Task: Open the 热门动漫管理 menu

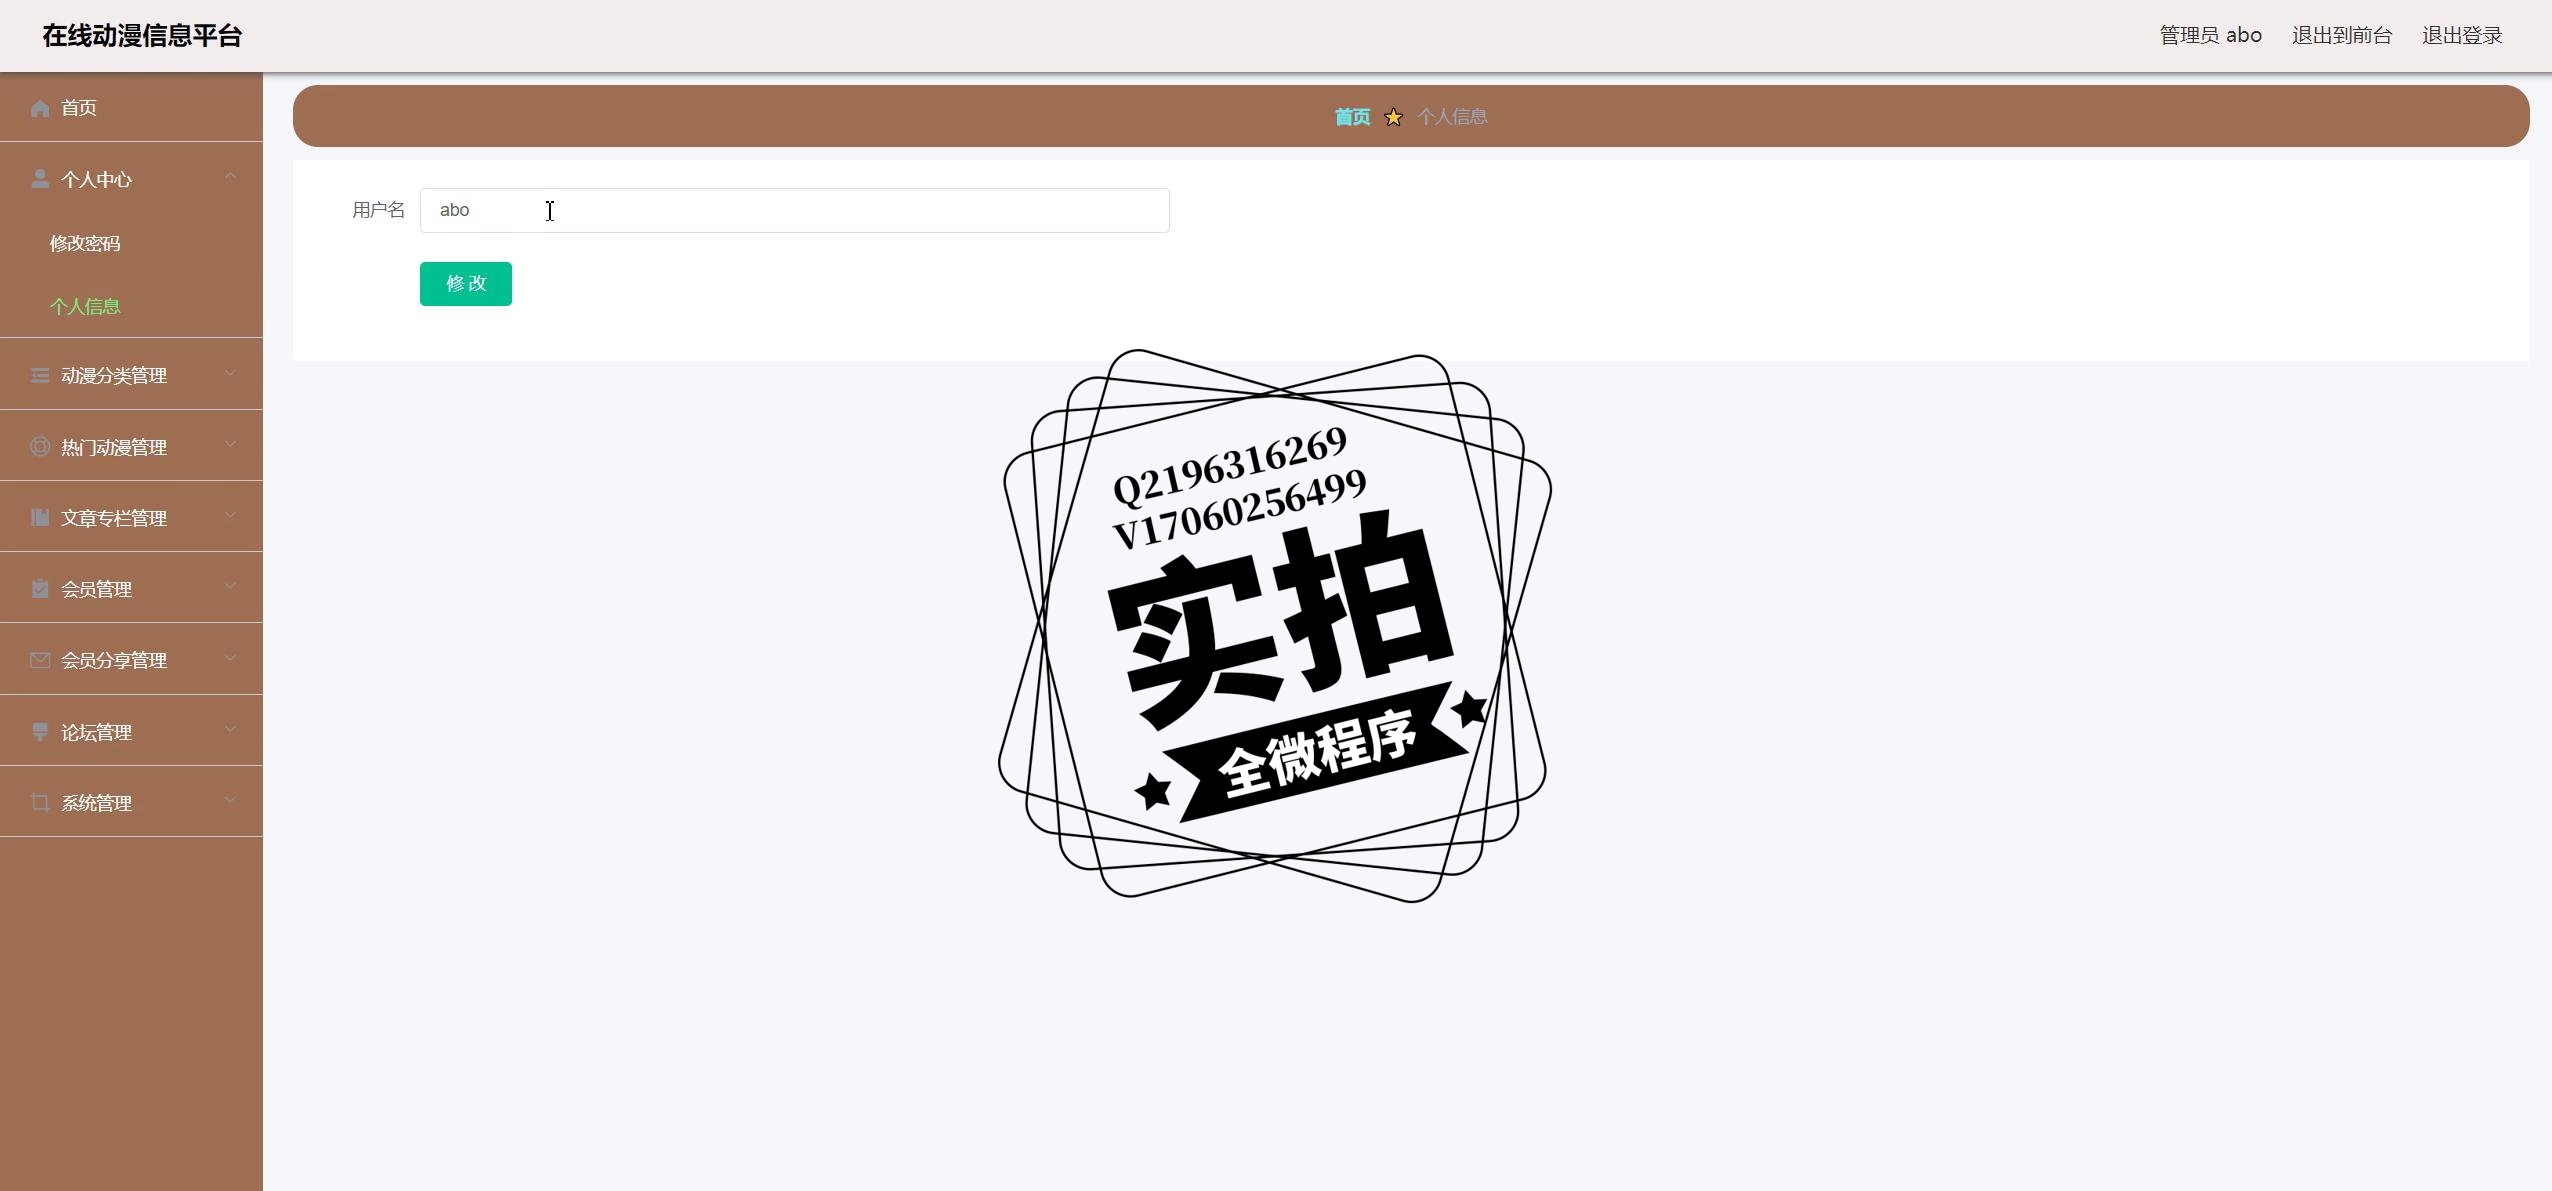Action: 131,446
